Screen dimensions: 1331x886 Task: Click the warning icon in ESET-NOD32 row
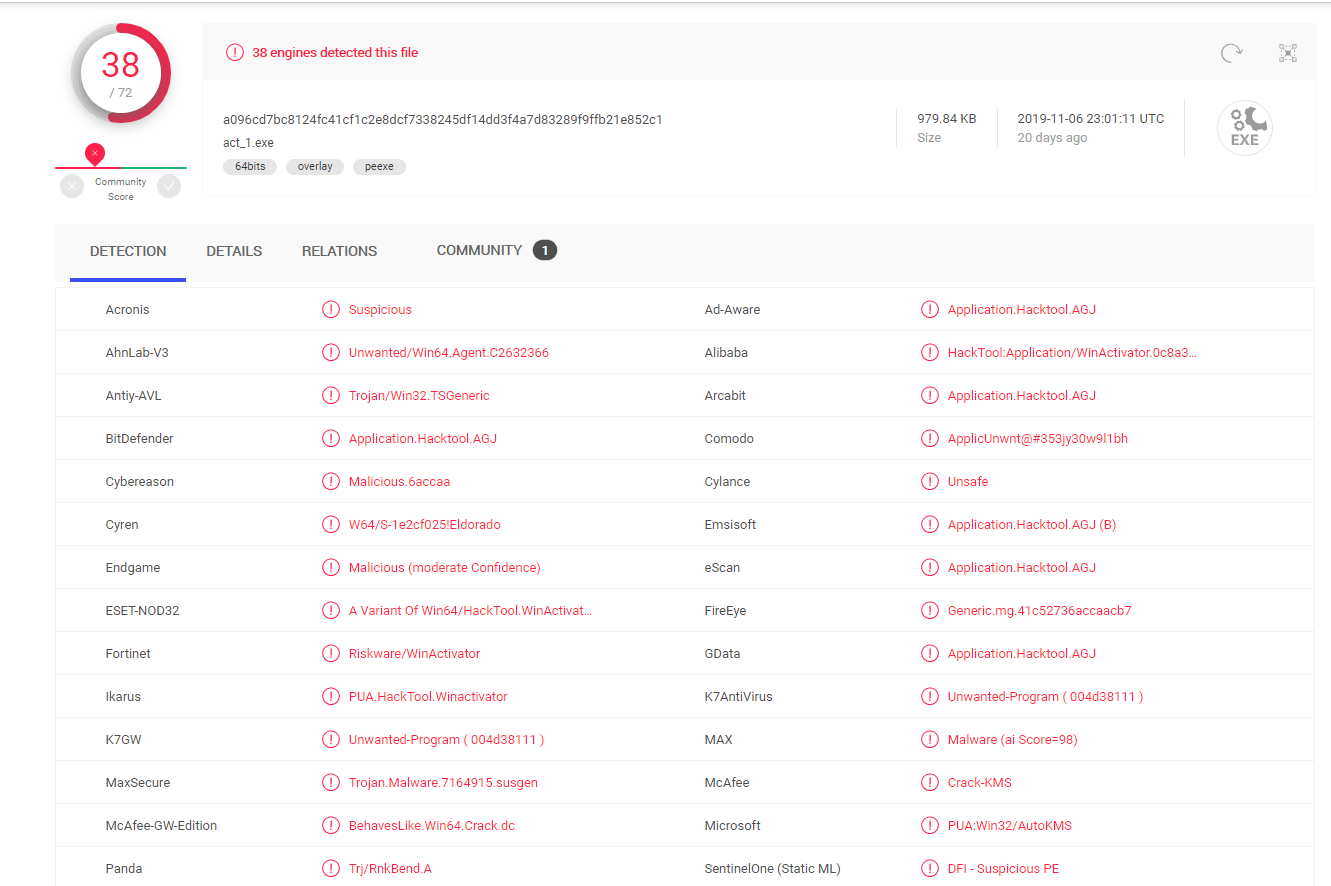coord(331,610)
